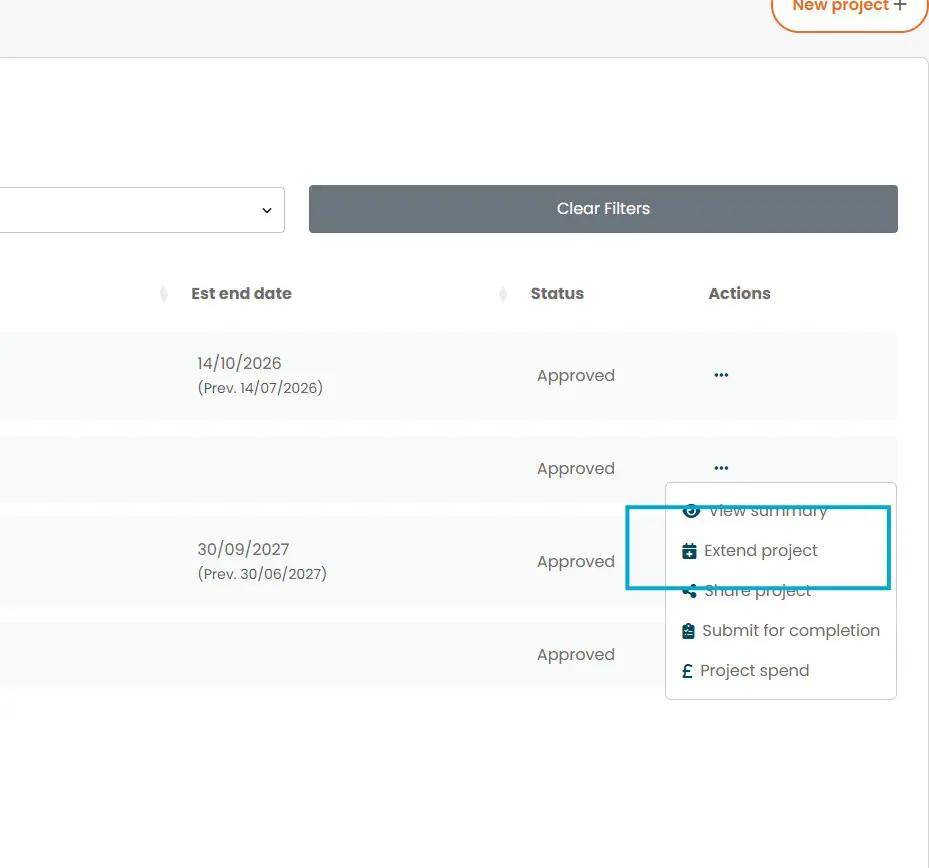929x868 pixels.
Task: Click the eye icon beside View summary
Action: tap(690, 510)
